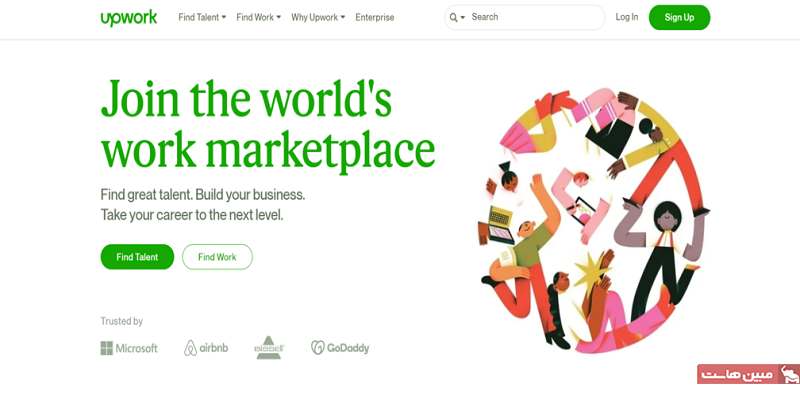Click the search magnifier icon

coord(453,18)
